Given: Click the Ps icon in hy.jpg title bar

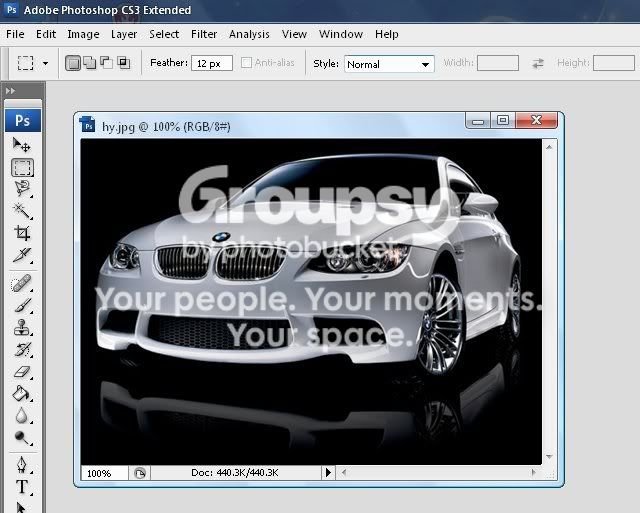Looking at the screenshot, I should tap(87, 124).
